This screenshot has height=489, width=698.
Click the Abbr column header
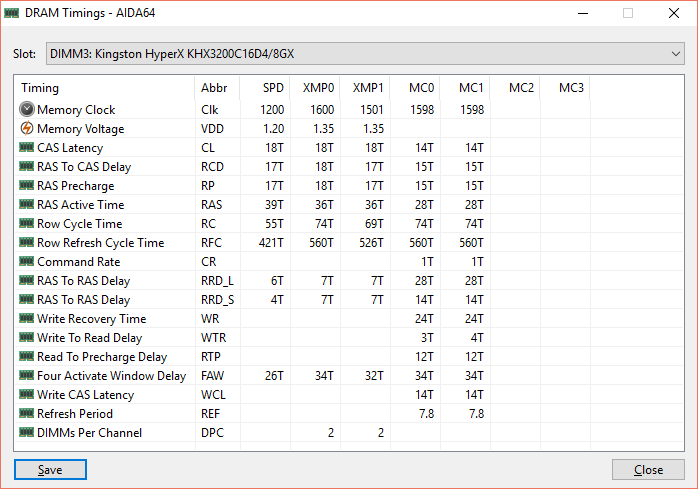[214, 88]
